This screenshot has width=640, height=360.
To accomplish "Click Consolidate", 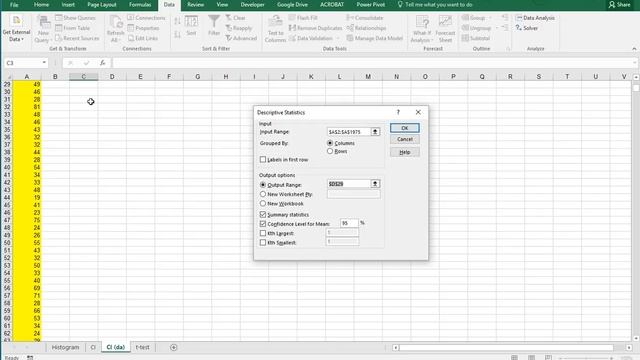I will point(365,18).
